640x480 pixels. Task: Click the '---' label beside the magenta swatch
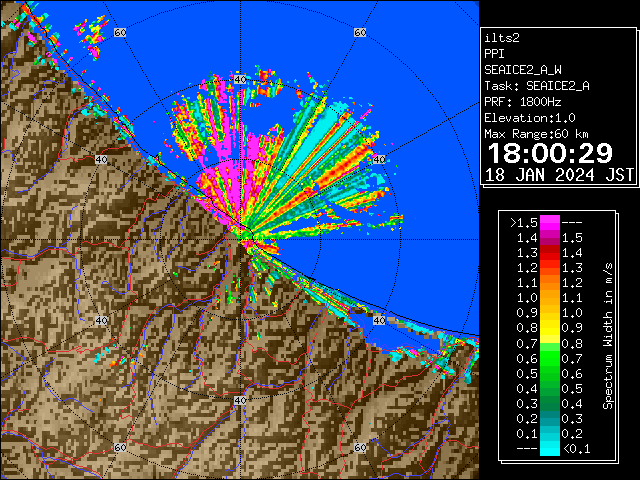point(572,223)
